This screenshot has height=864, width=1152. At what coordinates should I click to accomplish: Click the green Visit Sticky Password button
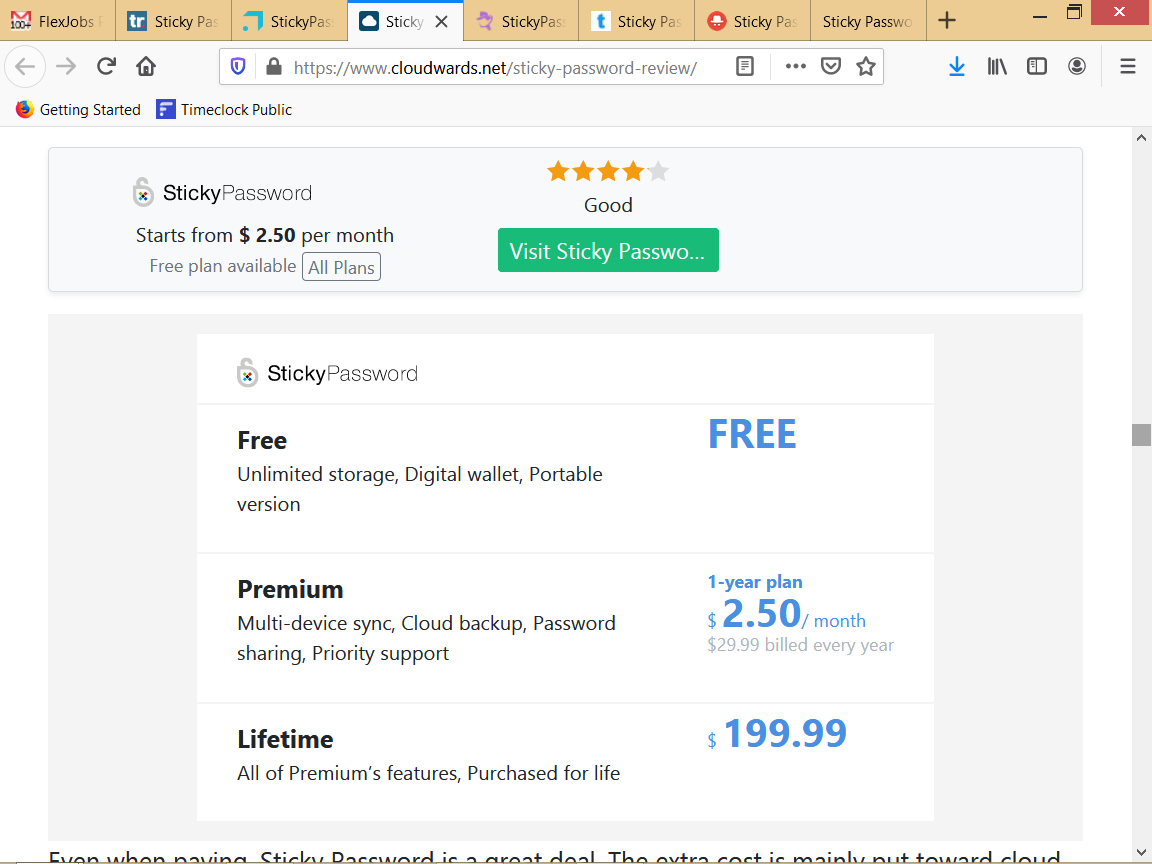(x=608, y=251)
